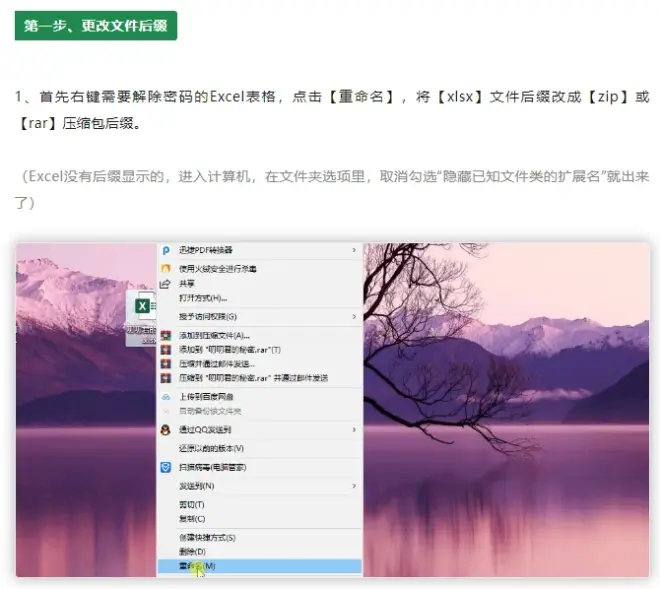Select 删除(D) from the context menu

coord(192,552)
